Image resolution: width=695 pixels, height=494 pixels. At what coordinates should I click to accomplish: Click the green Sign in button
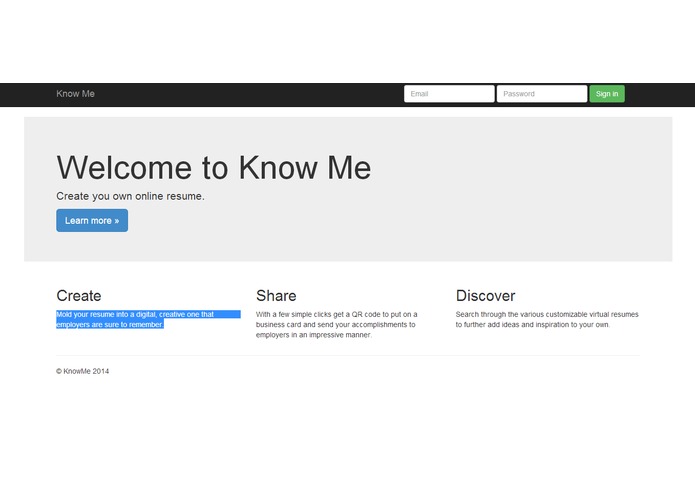coord(607,94)
